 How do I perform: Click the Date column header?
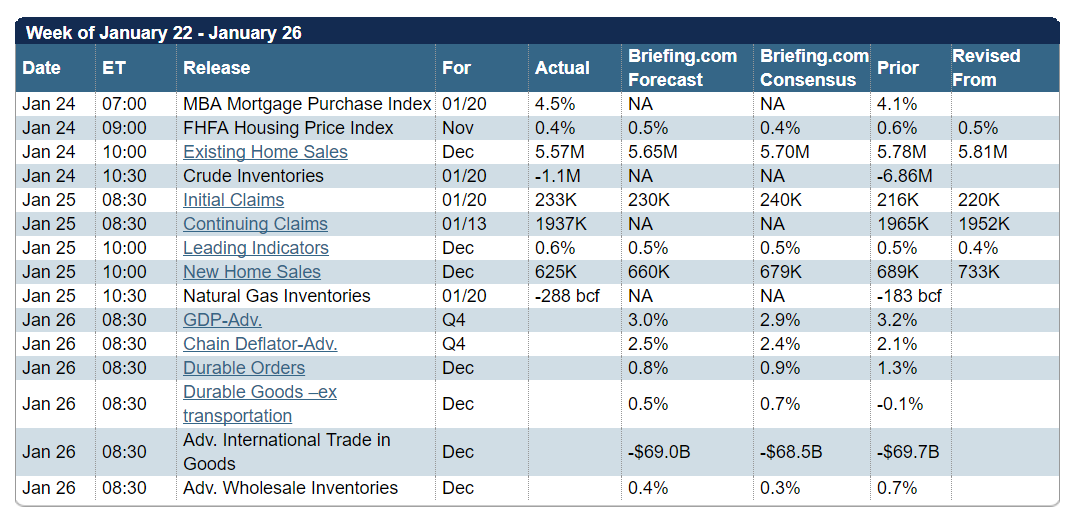click(41, 68)
